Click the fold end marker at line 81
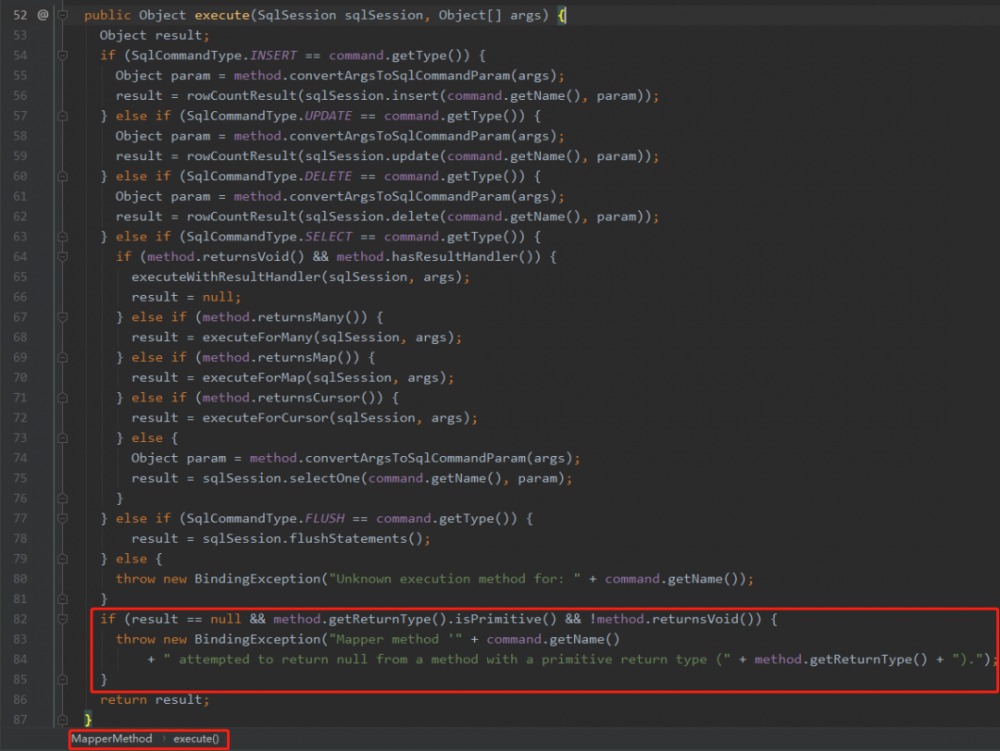This screenshot has width=1000, height=751. (x=62, y=599)
